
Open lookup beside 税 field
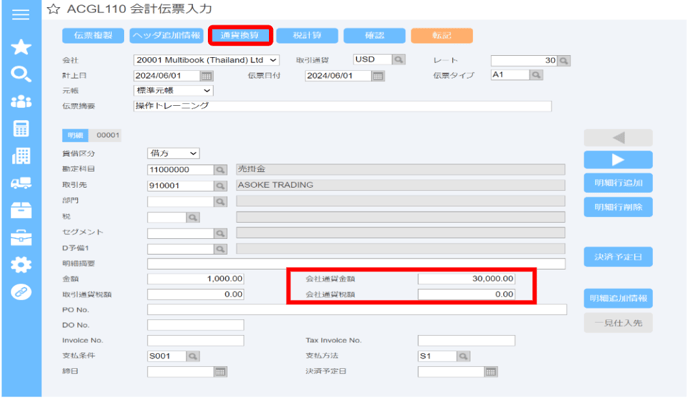pos(193,217)
